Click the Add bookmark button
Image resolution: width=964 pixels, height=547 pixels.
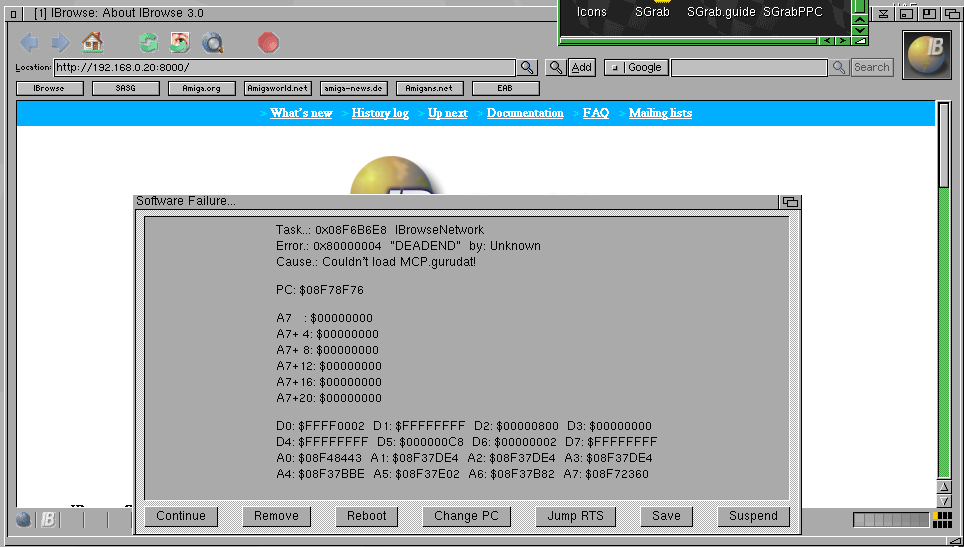pos(582,68)
